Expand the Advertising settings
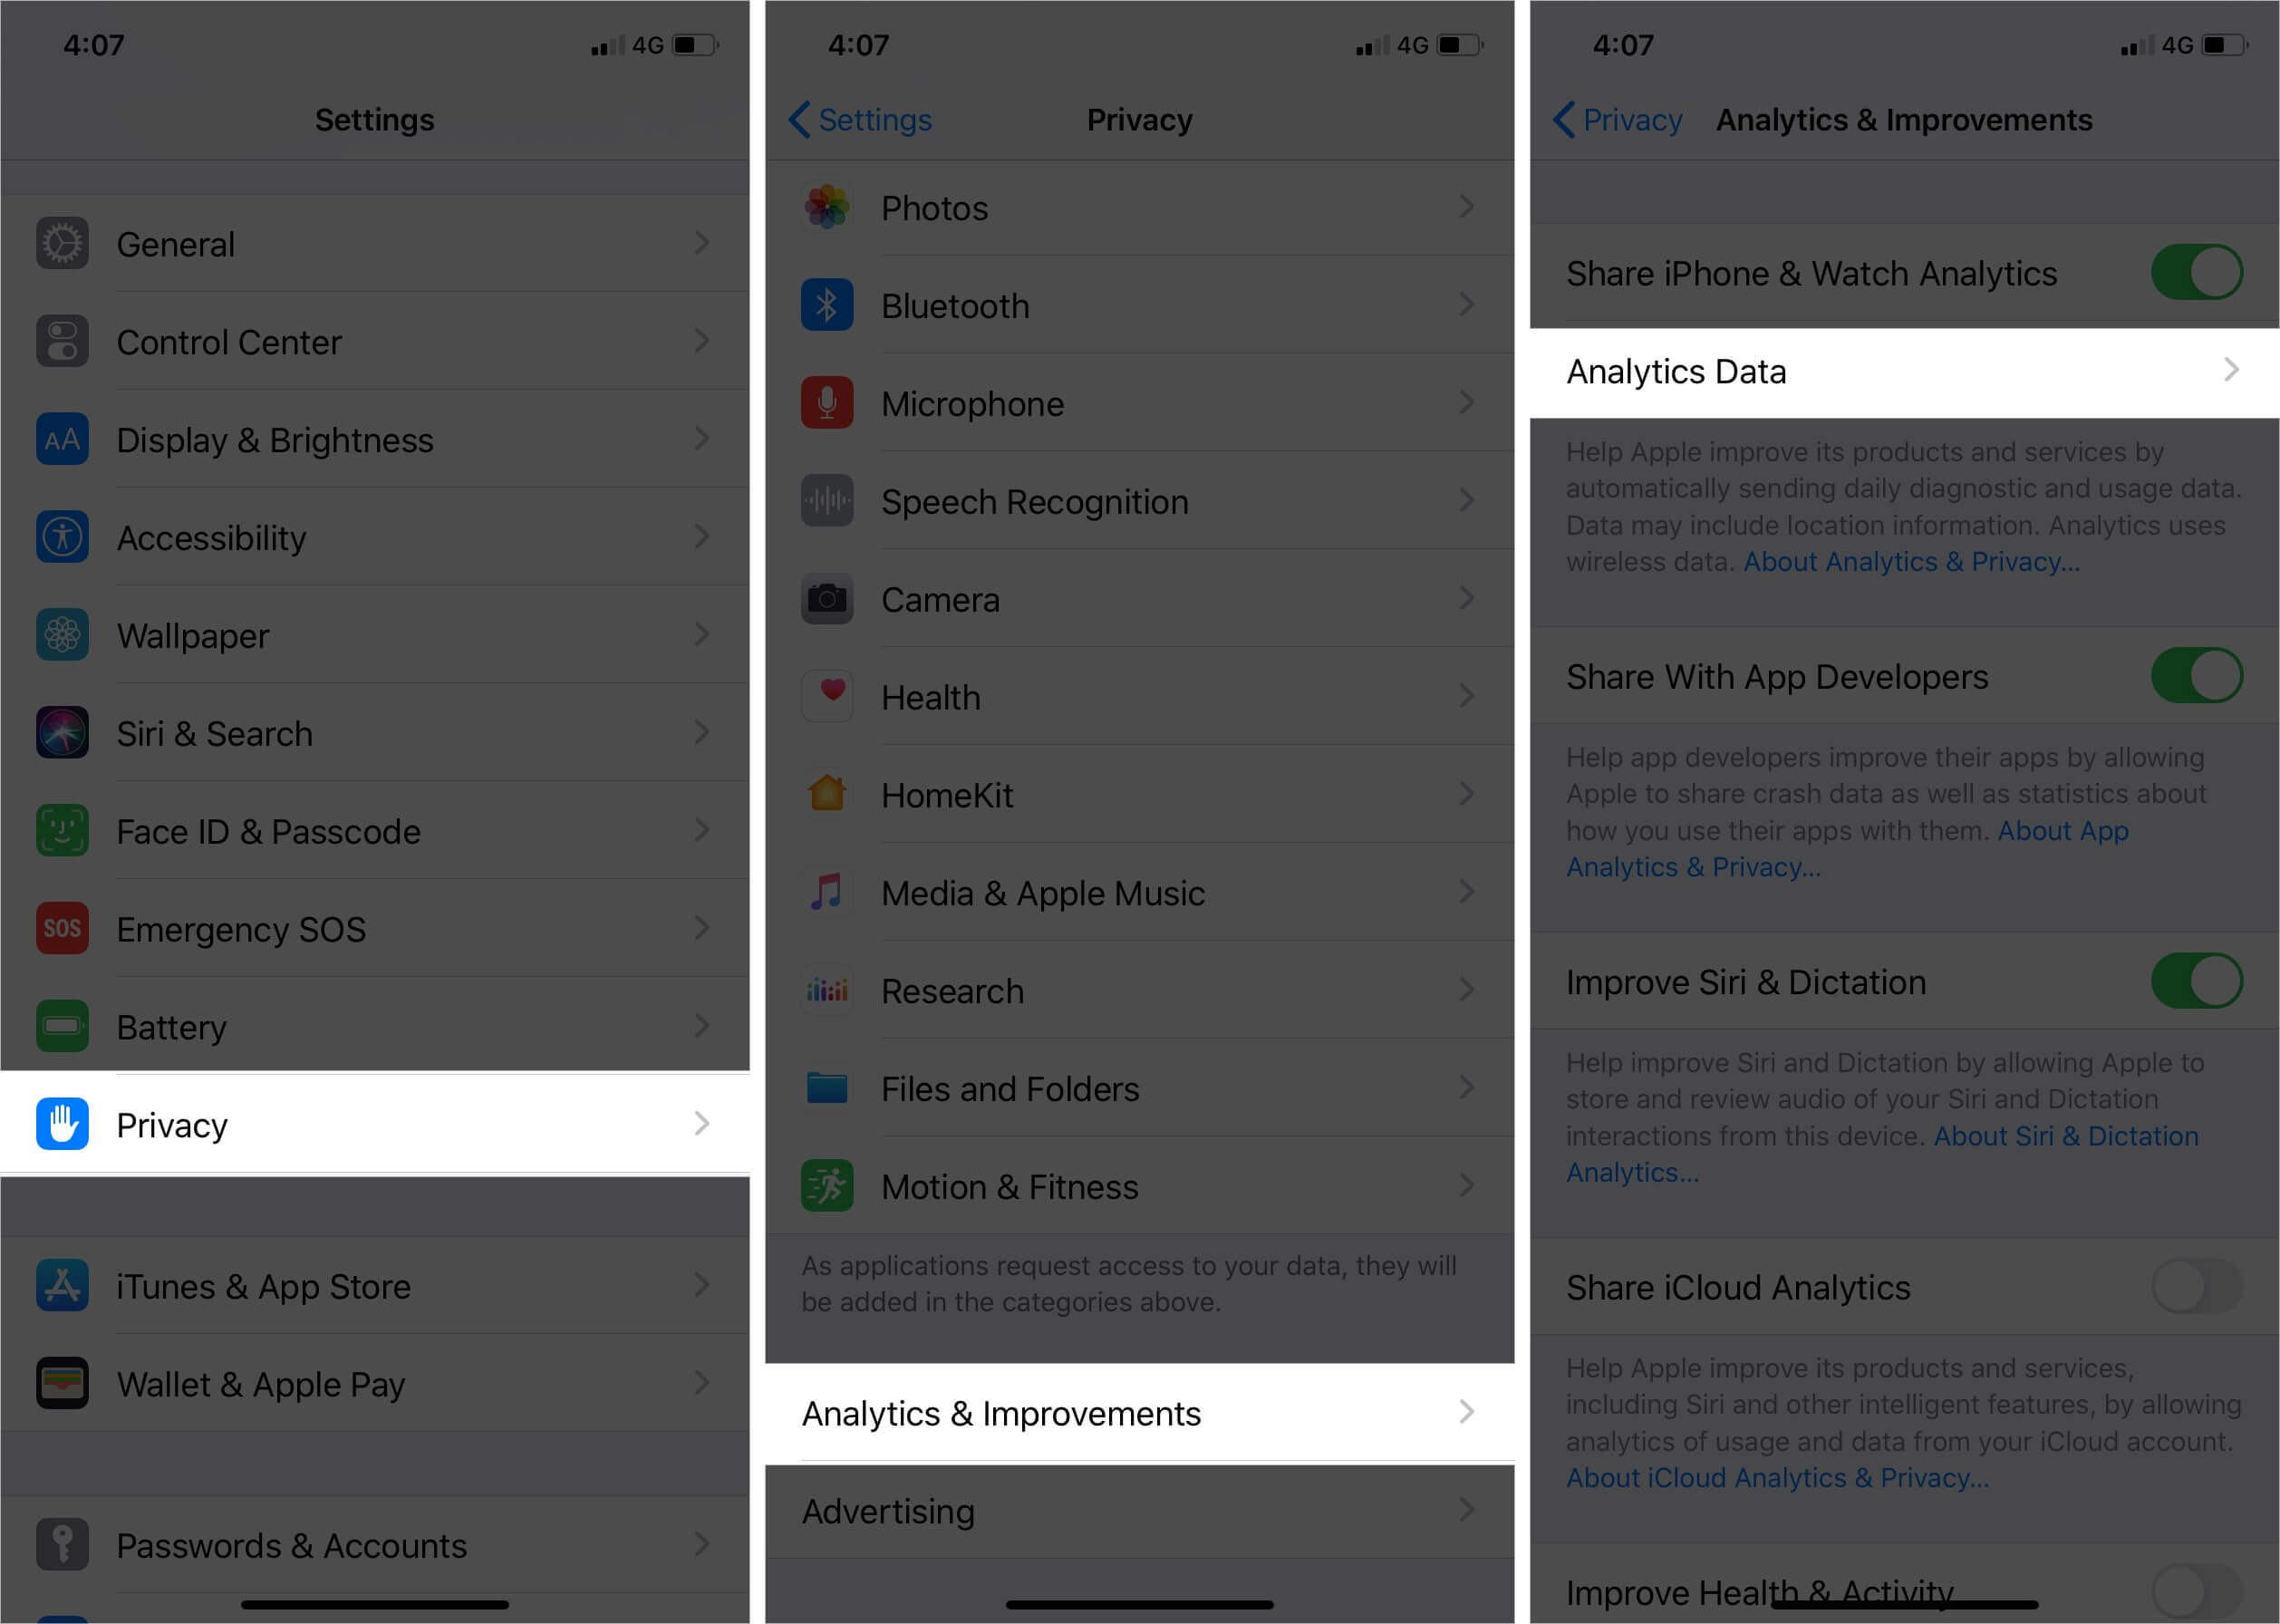The height and width of the screenshot is (1624, 2280). [x=1140, y=1508]
